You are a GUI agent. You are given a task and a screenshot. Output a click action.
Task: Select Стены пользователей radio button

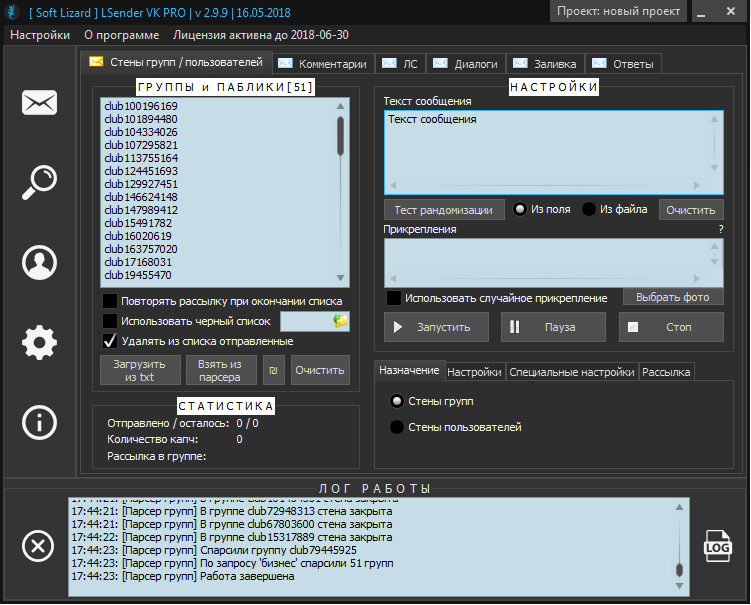[x=397, y=427]
